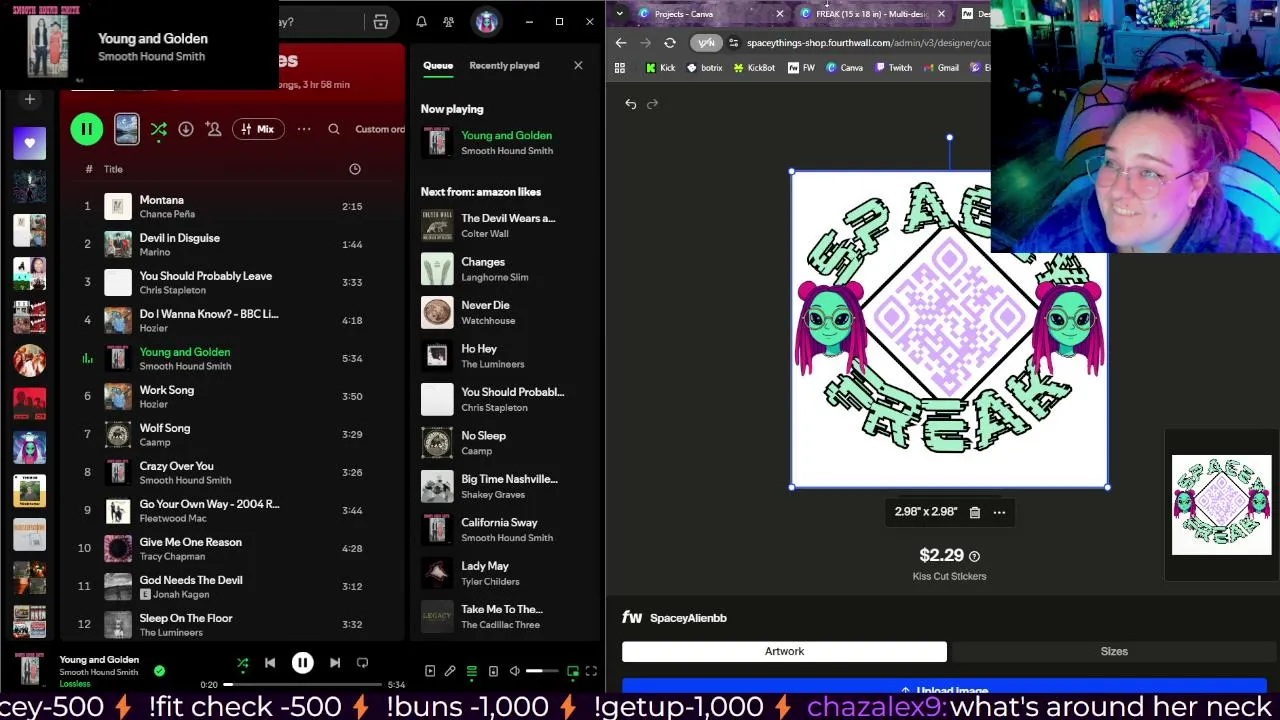This screenshot has width=1280, height=720.
Task: Open the Spotify profile avatar menu
Action: pos(486,22)
